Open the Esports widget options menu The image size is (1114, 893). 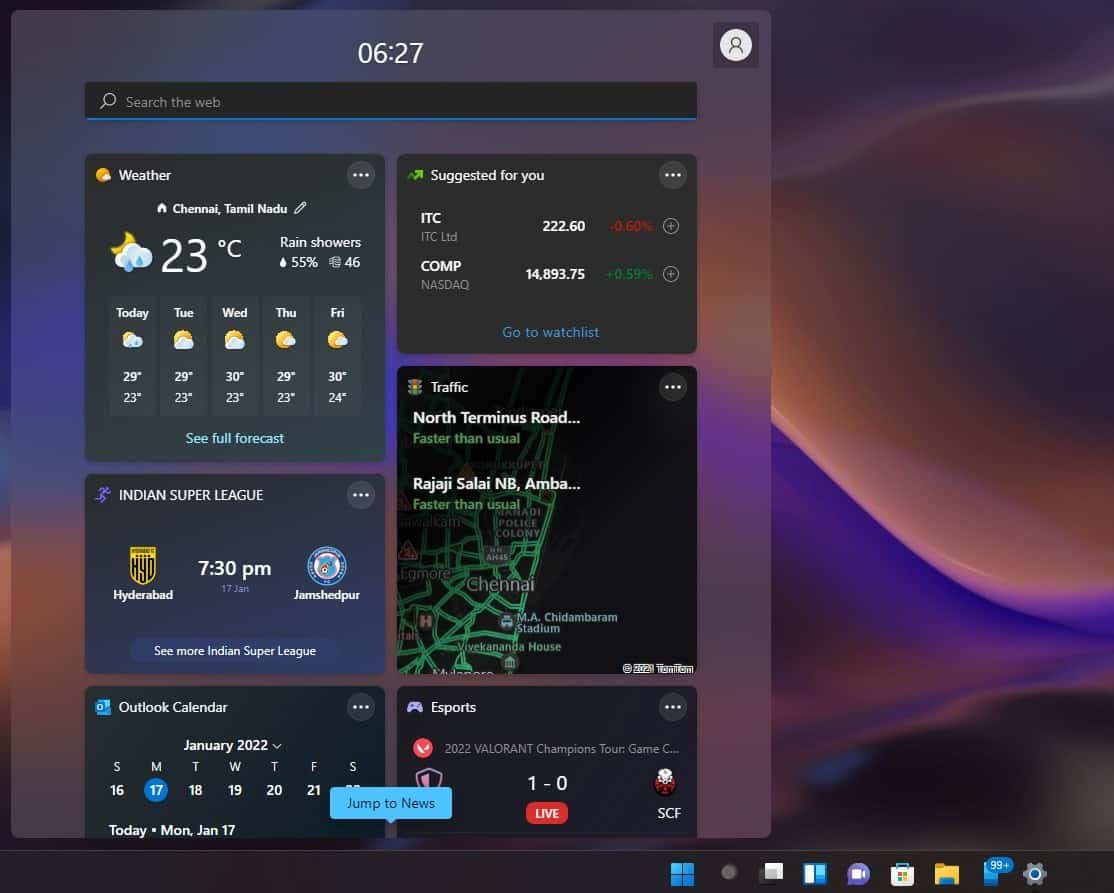[x=672, y=707]
